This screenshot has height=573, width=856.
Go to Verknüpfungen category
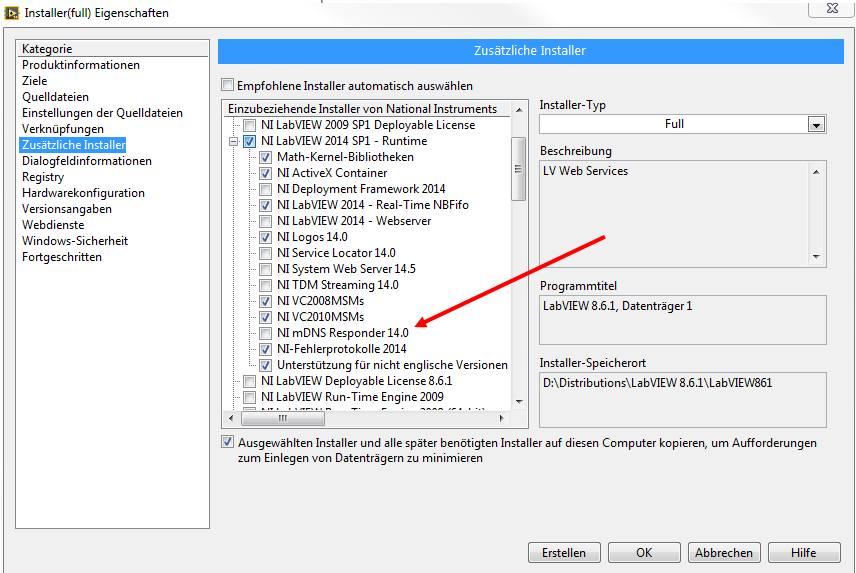point(63,129)
